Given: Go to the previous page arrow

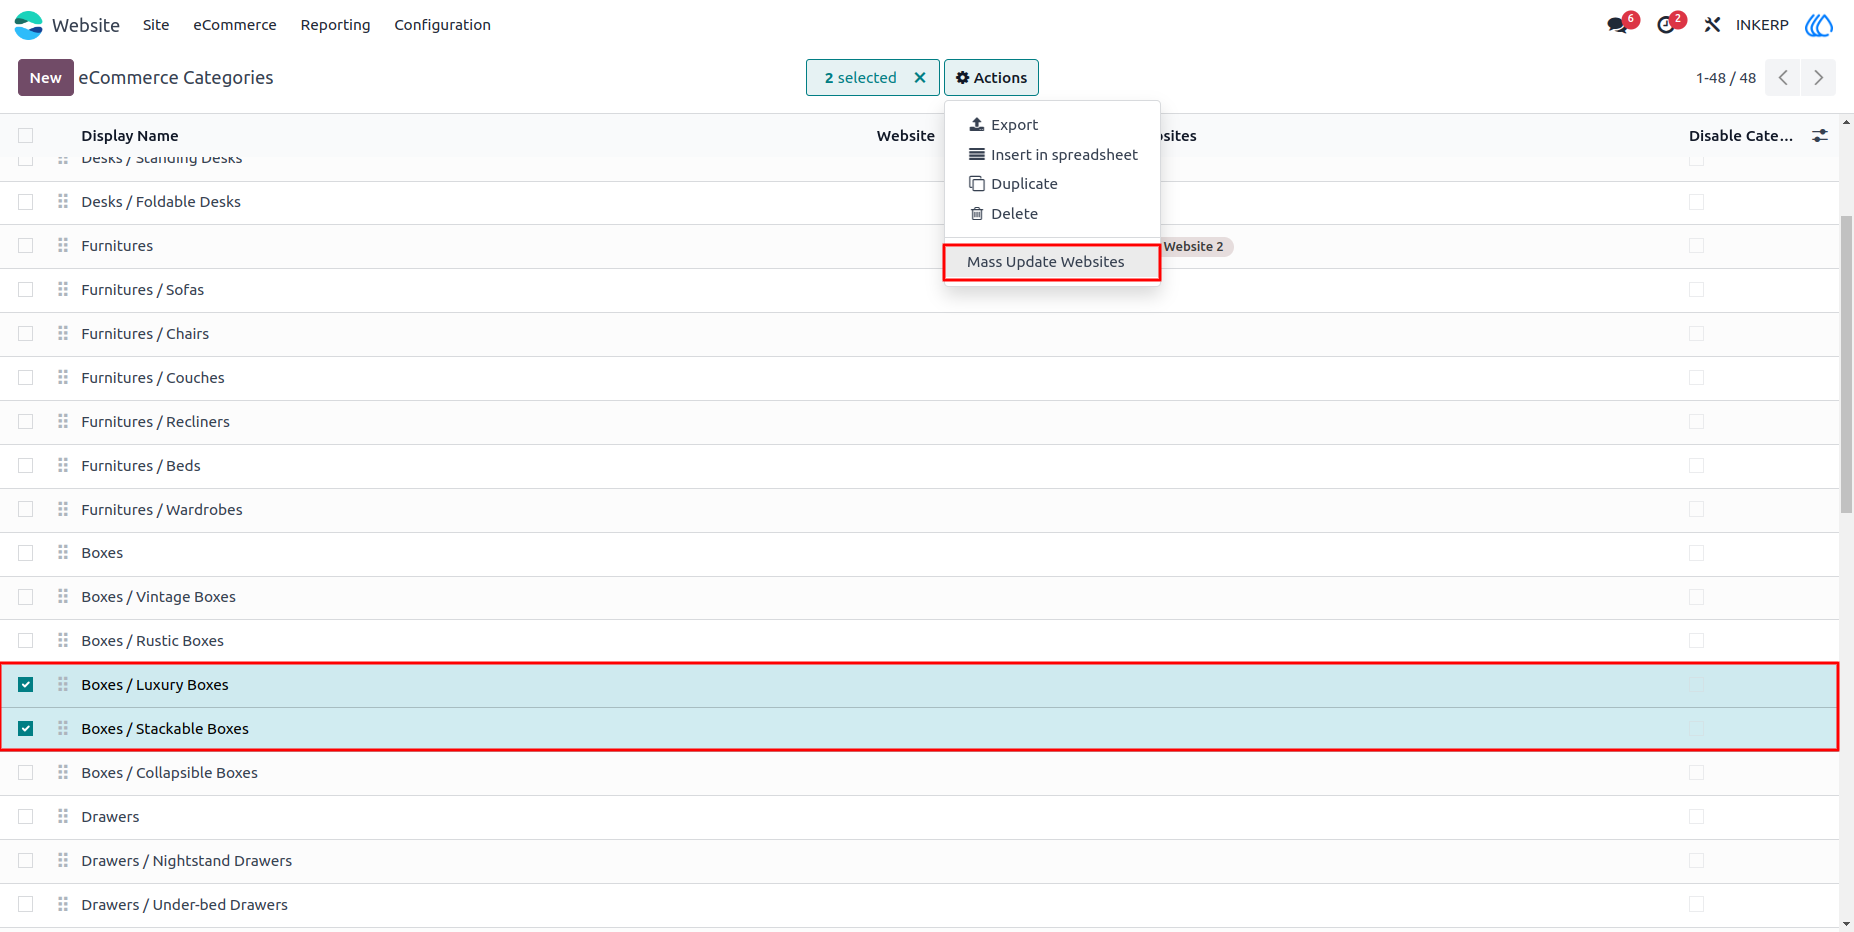Looking at the screenshot, I should click(1783, 78).
